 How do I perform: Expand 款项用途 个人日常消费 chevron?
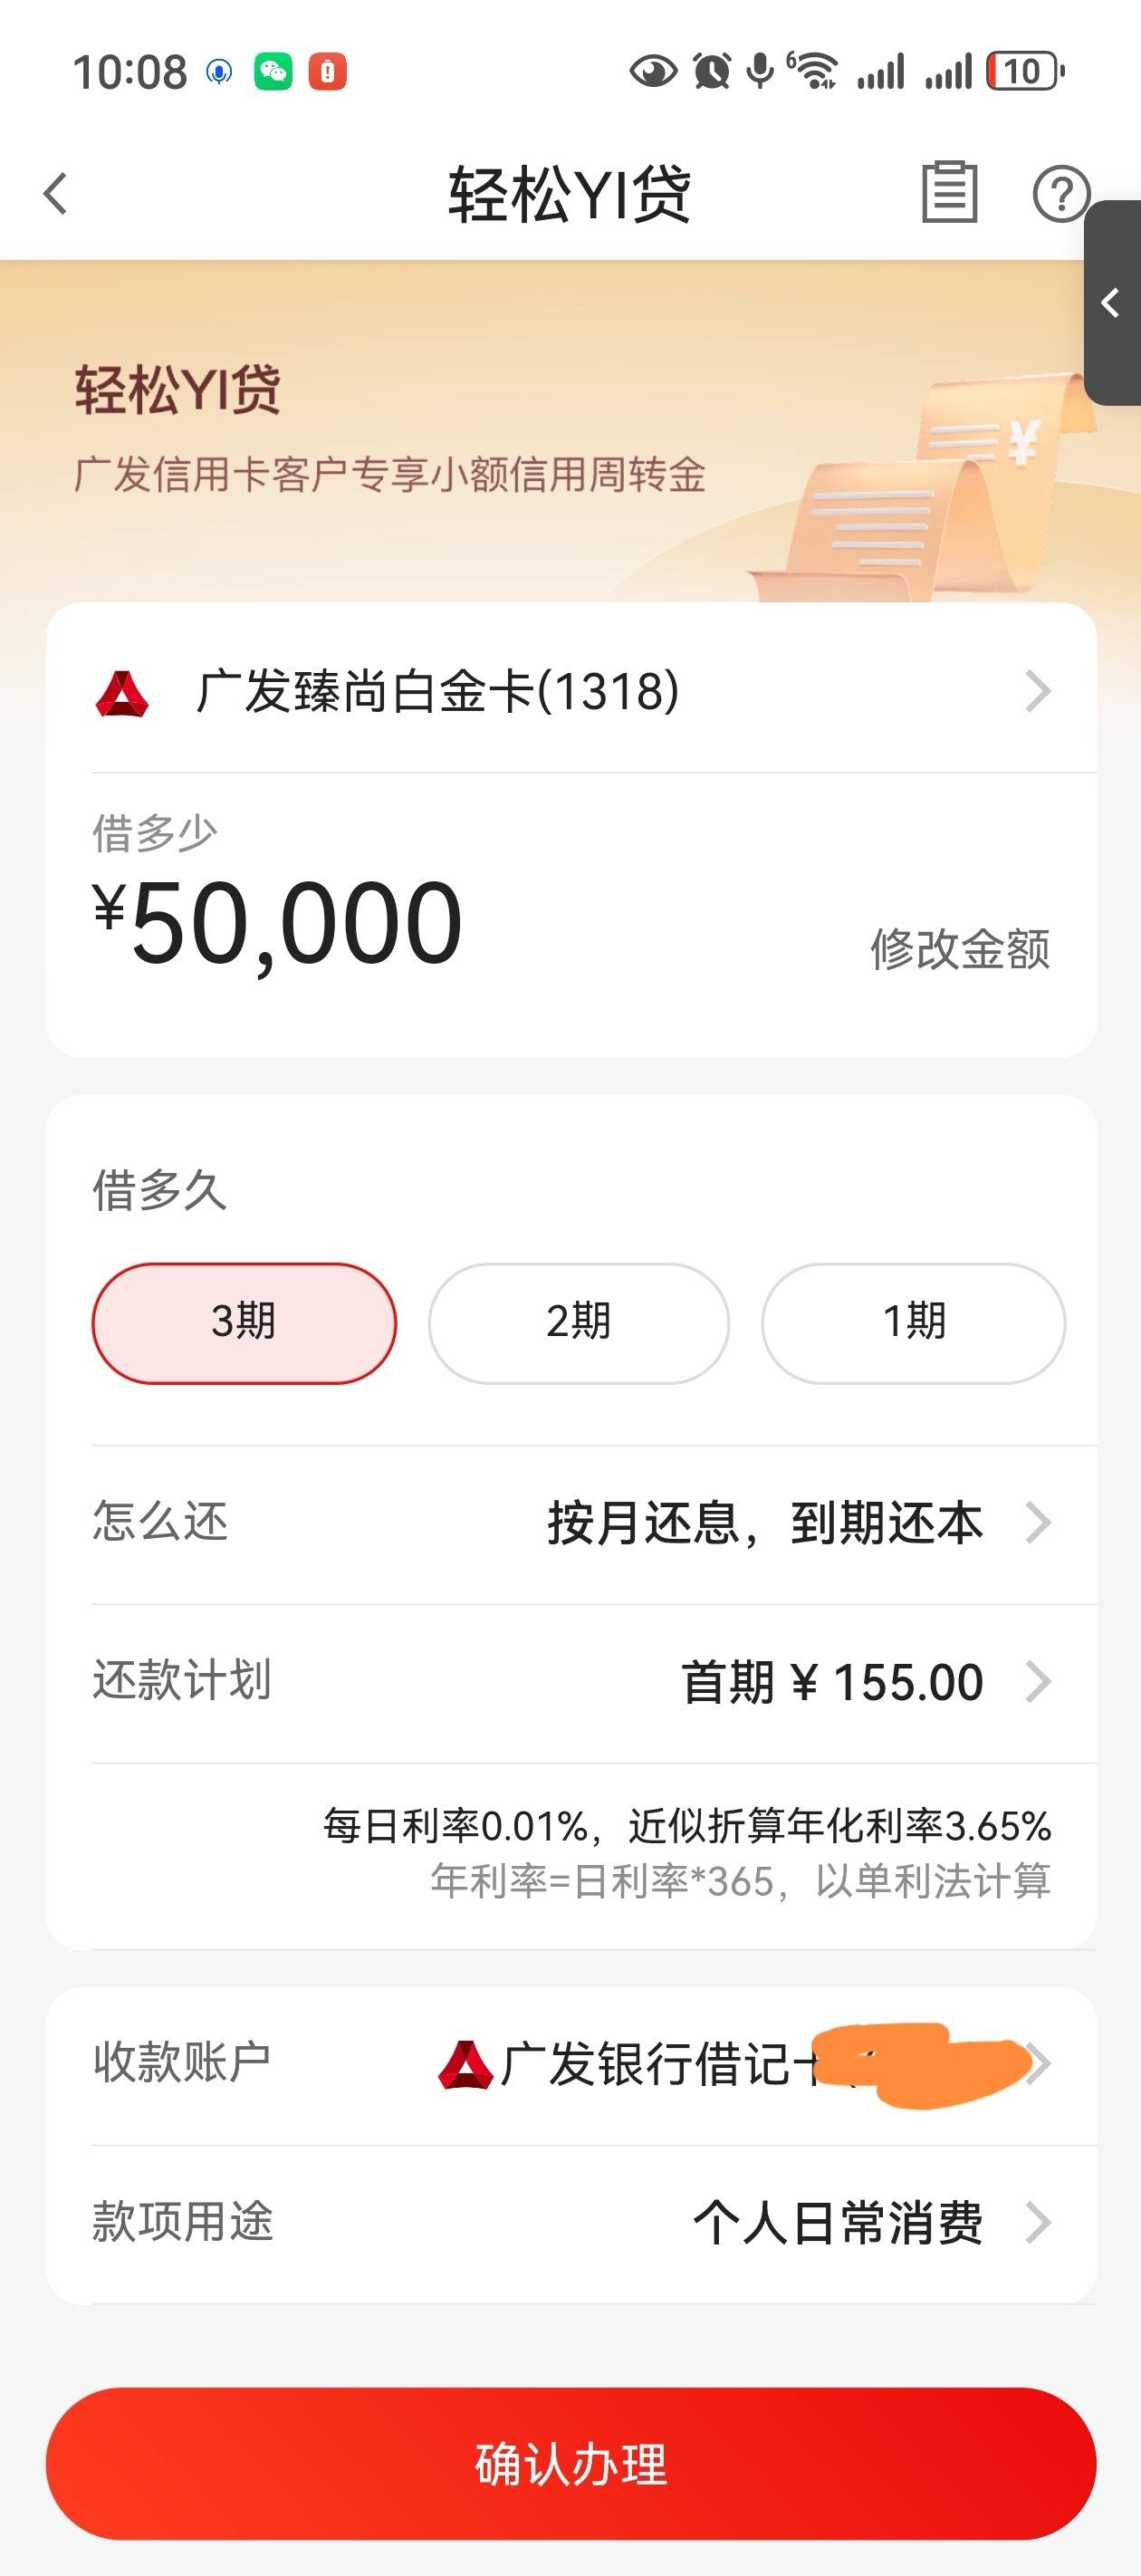(1038, 2223)
